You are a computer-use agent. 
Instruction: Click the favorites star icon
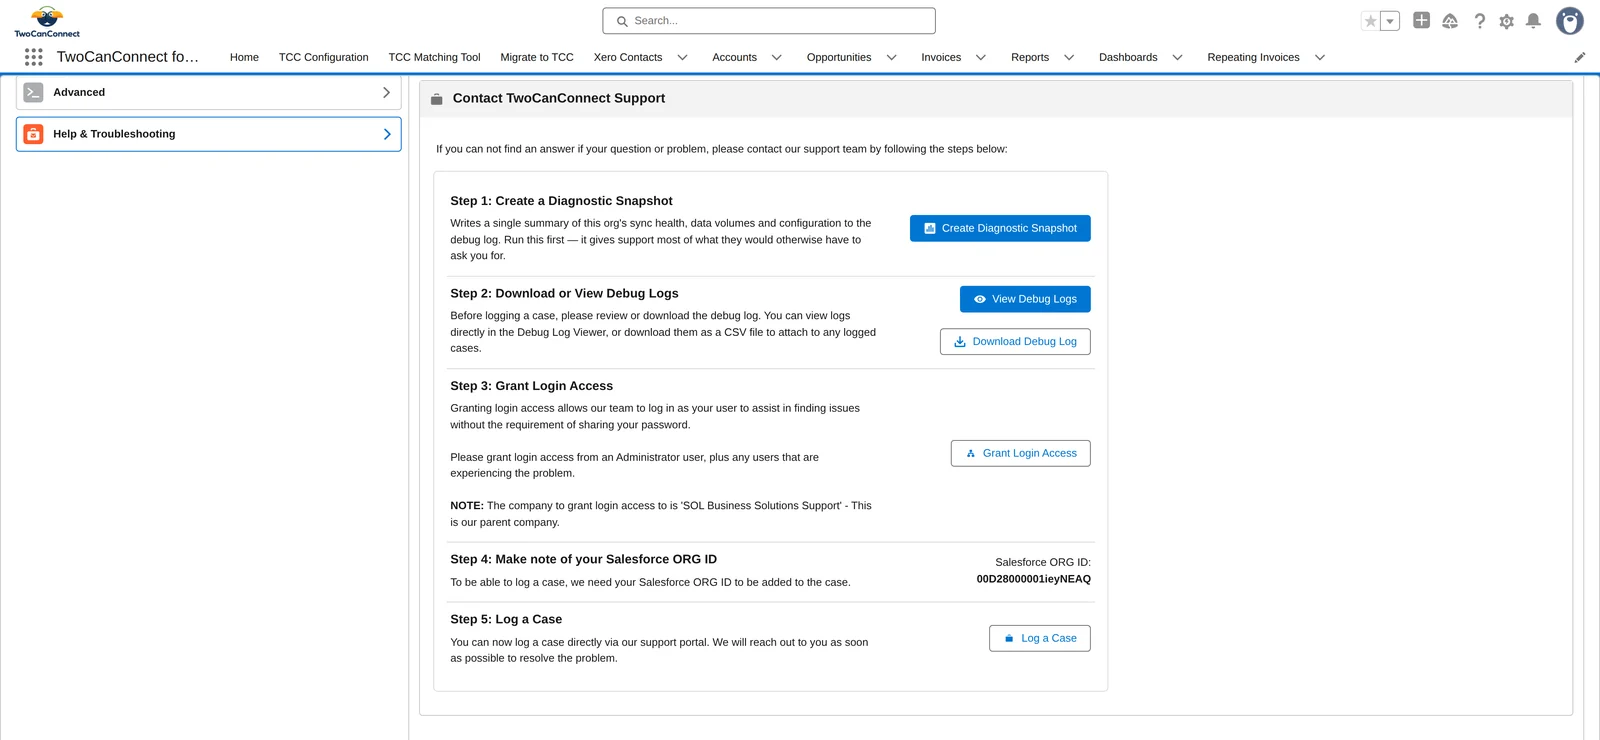point(1371,21)
